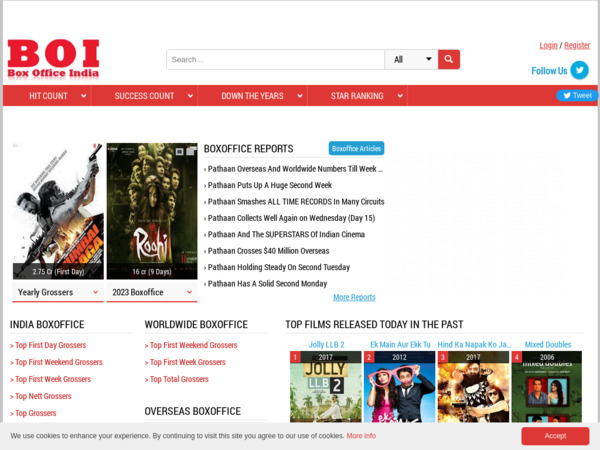Focus the Search text field

276,59
